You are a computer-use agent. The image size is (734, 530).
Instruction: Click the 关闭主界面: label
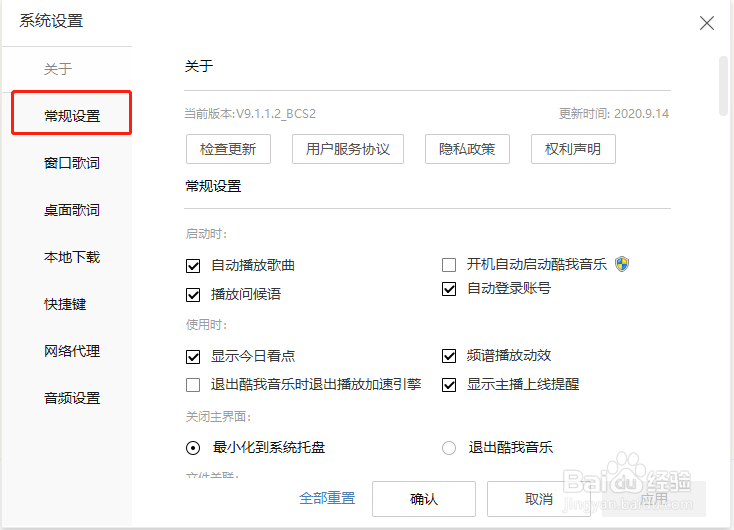point(218,416)
